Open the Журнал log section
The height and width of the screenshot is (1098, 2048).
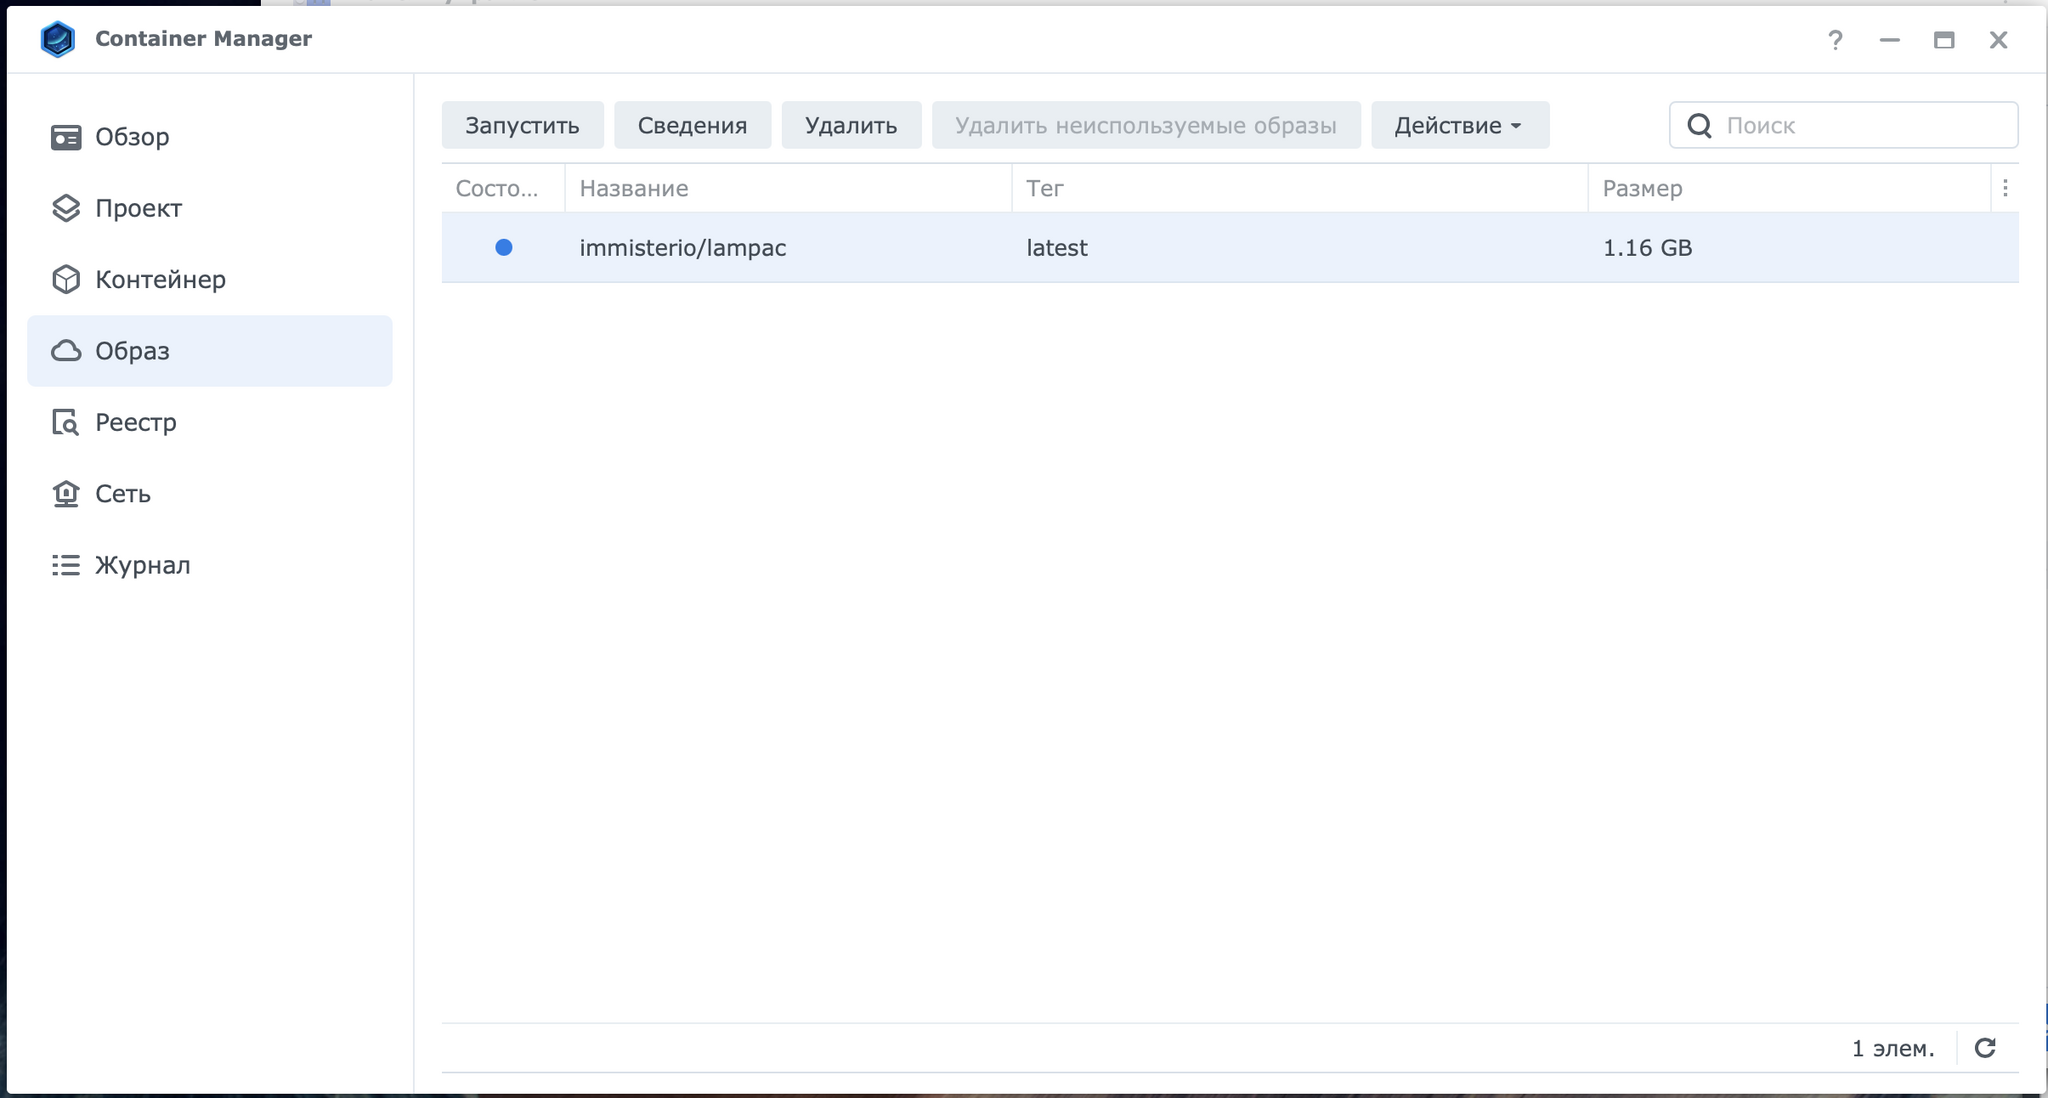[x=142, y=565]
